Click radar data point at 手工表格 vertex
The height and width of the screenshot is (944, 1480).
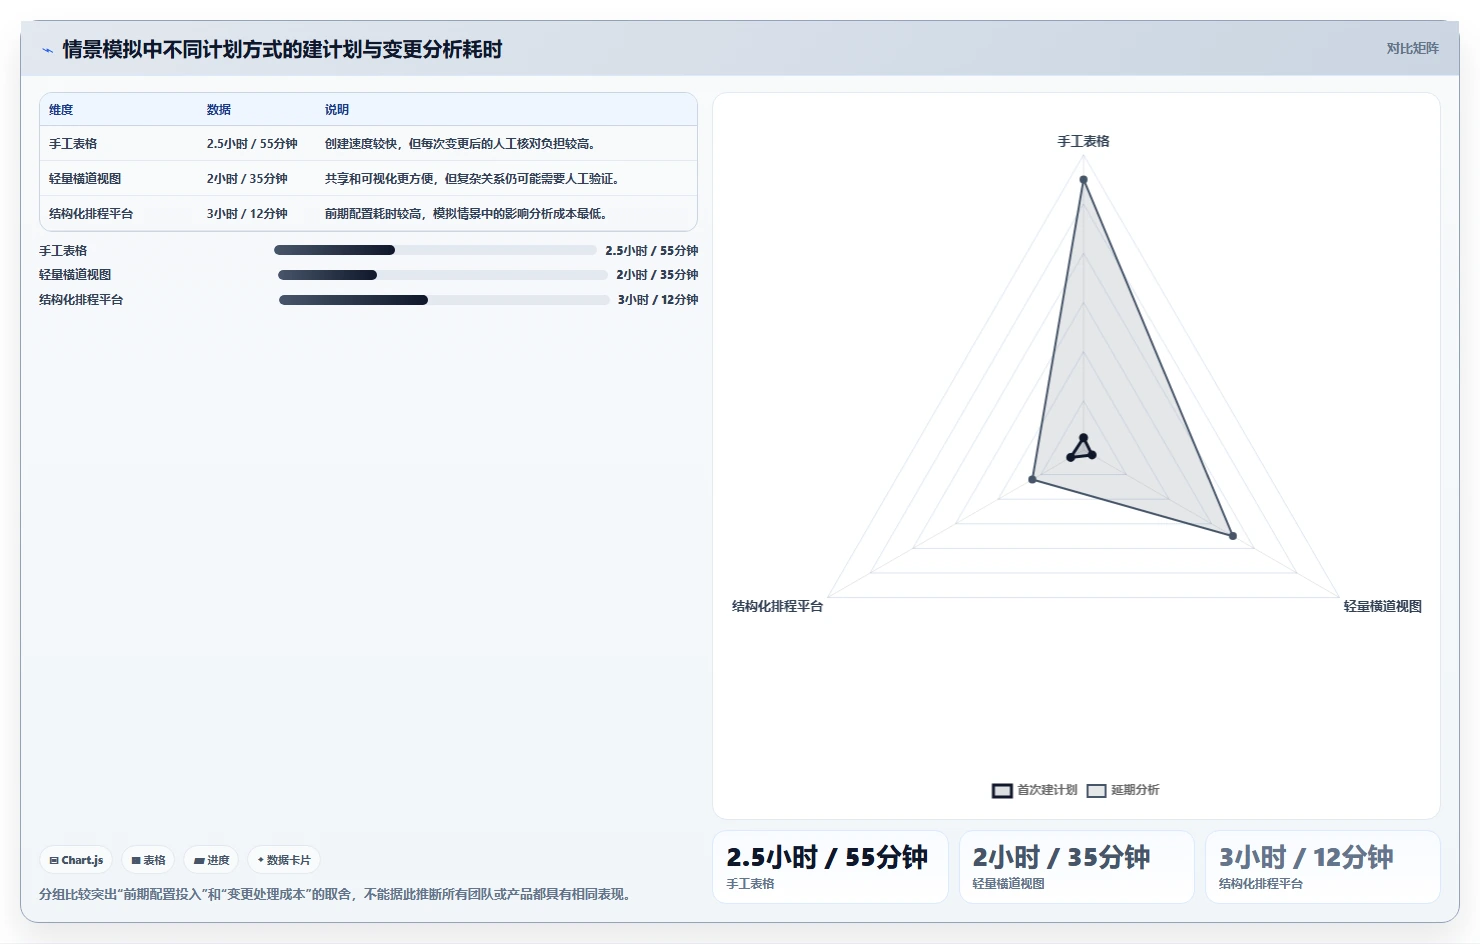pos(1083,180)
